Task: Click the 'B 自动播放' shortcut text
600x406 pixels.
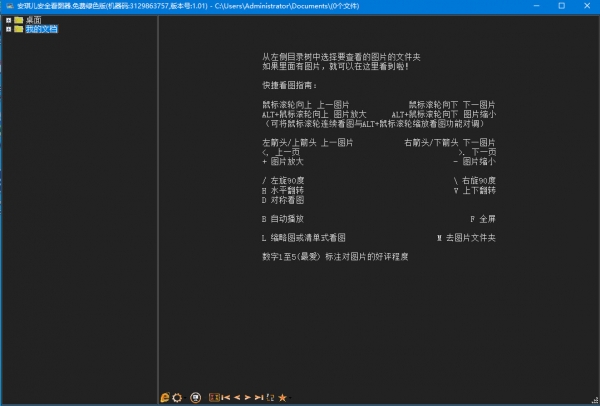Action: (283, 219)
